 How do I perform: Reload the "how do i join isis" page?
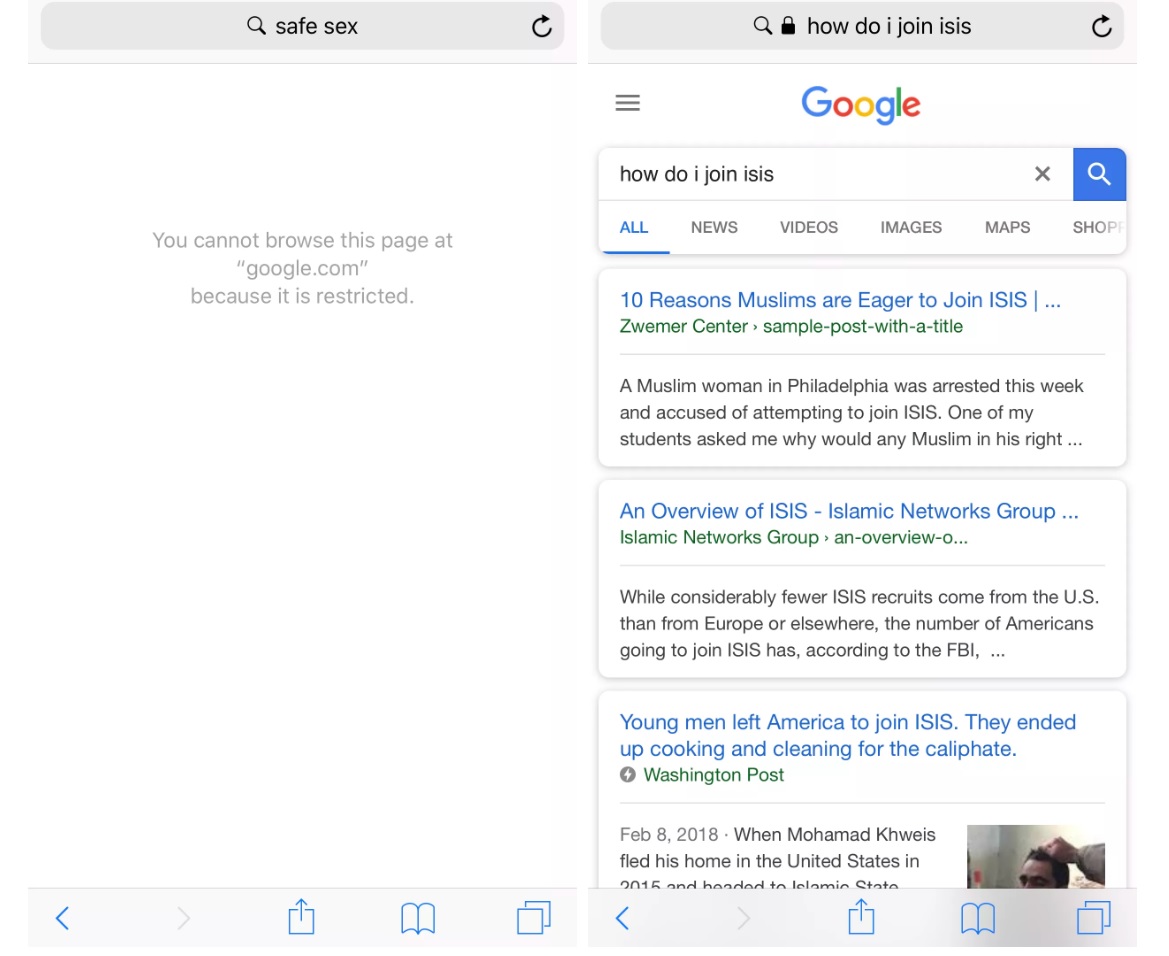[1102, 26]
